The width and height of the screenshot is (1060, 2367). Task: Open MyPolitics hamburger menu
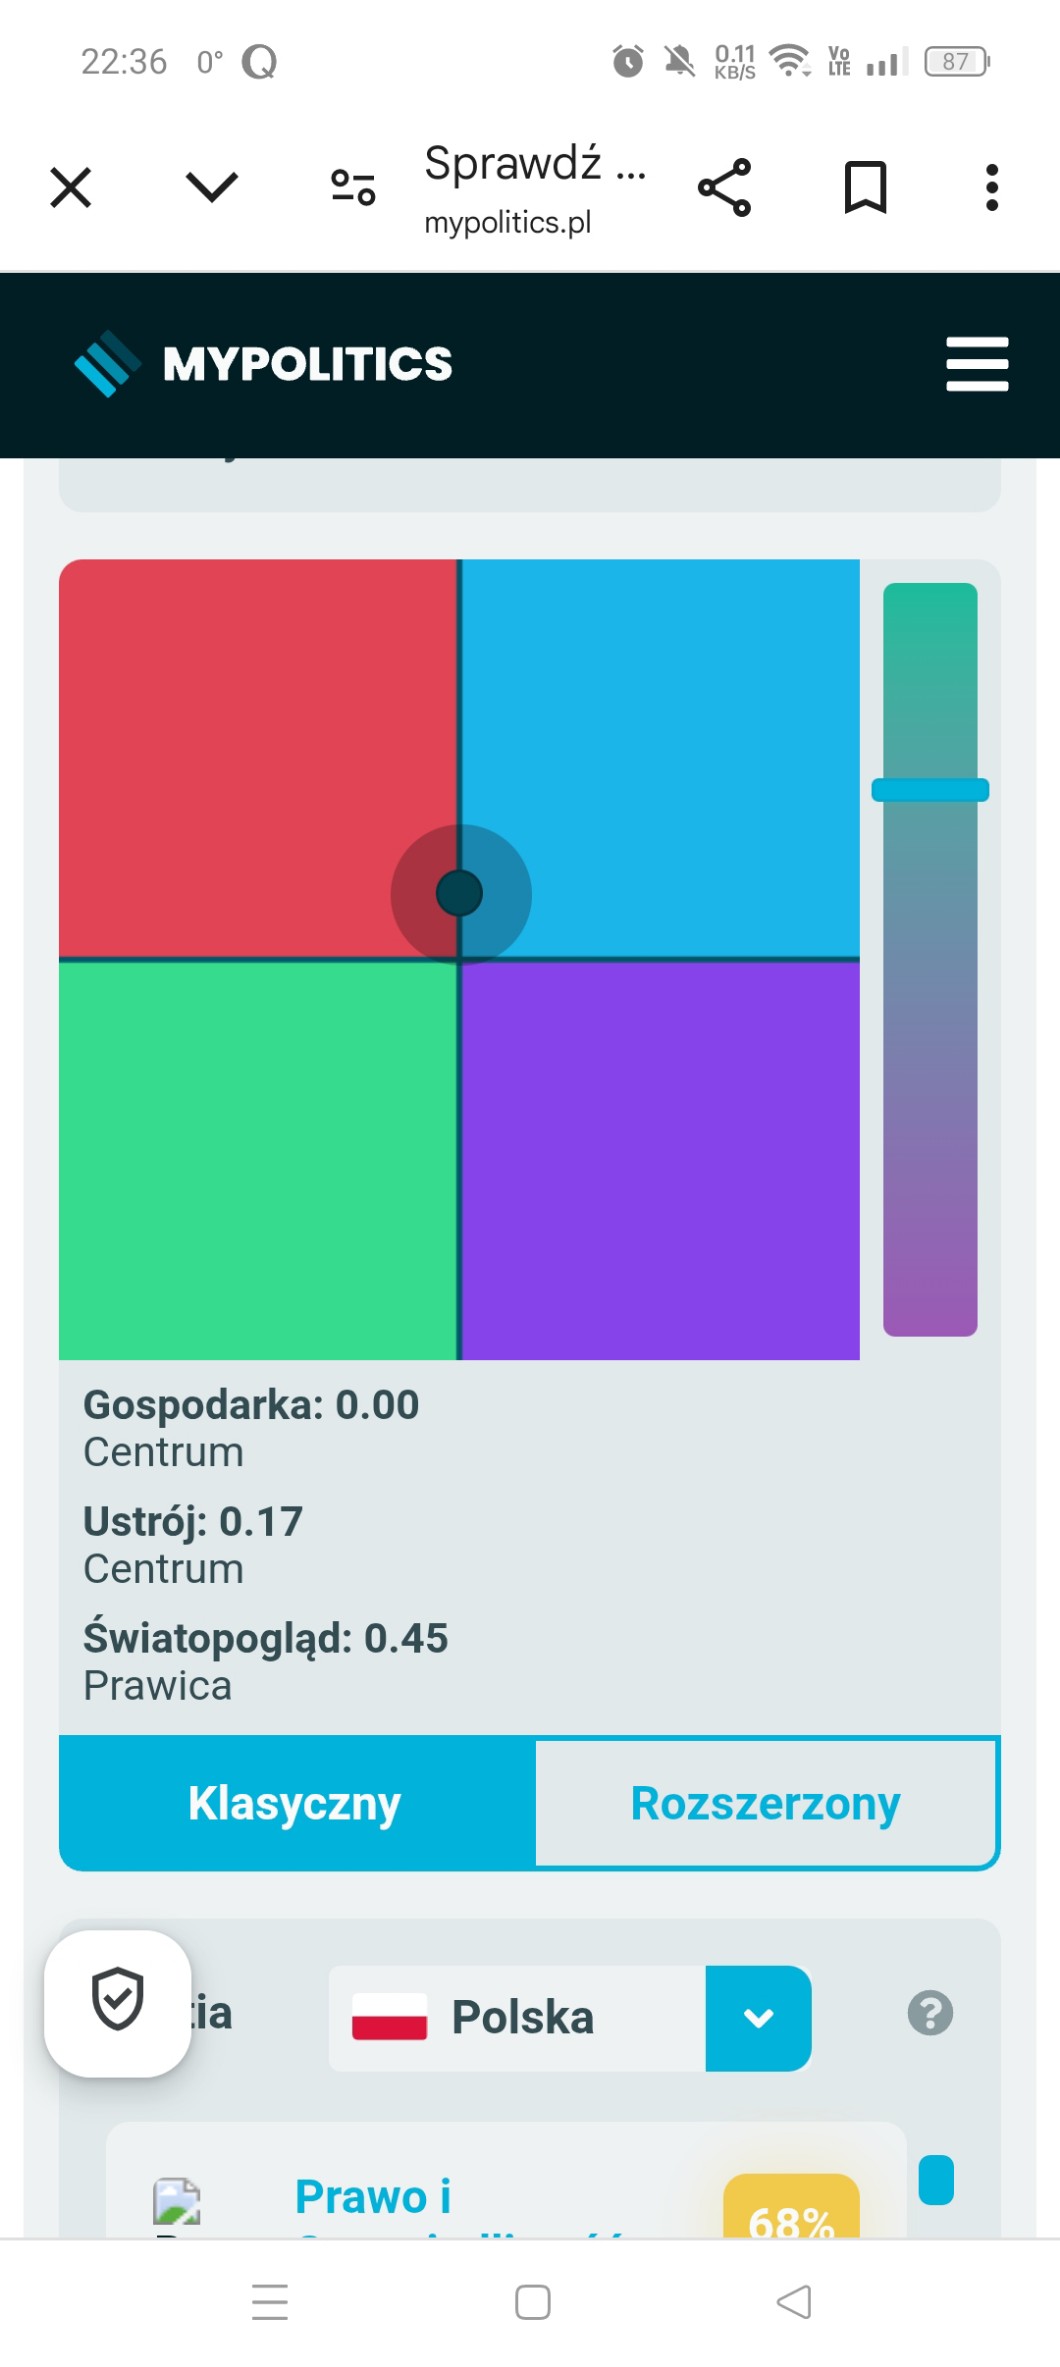coord(977,364)
